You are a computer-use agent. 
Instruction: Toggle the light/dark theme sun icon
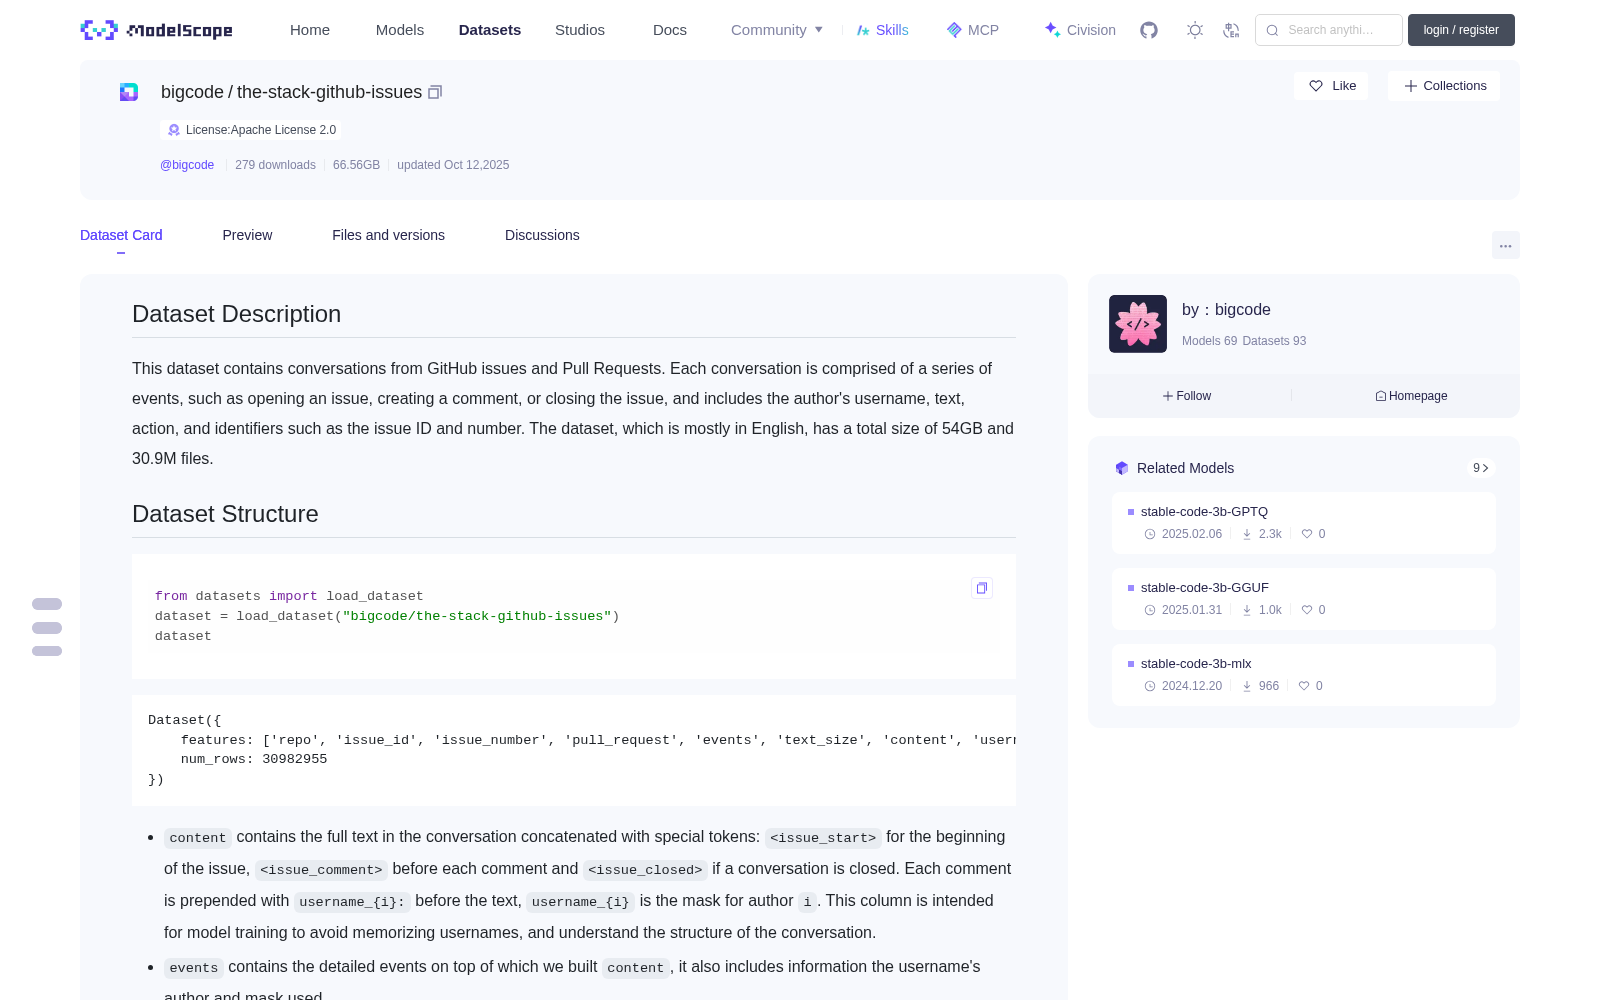coord(1195,30)
